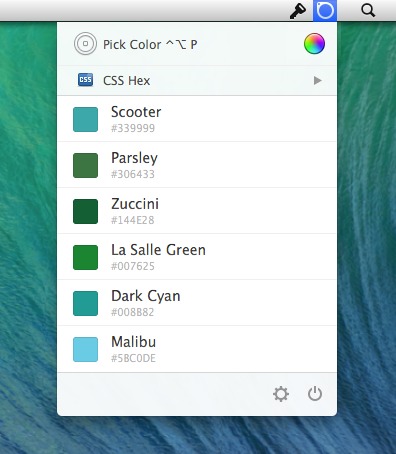396x454 pixels.
Task: Copy hex value #008B82
Action: coord(132,312)
